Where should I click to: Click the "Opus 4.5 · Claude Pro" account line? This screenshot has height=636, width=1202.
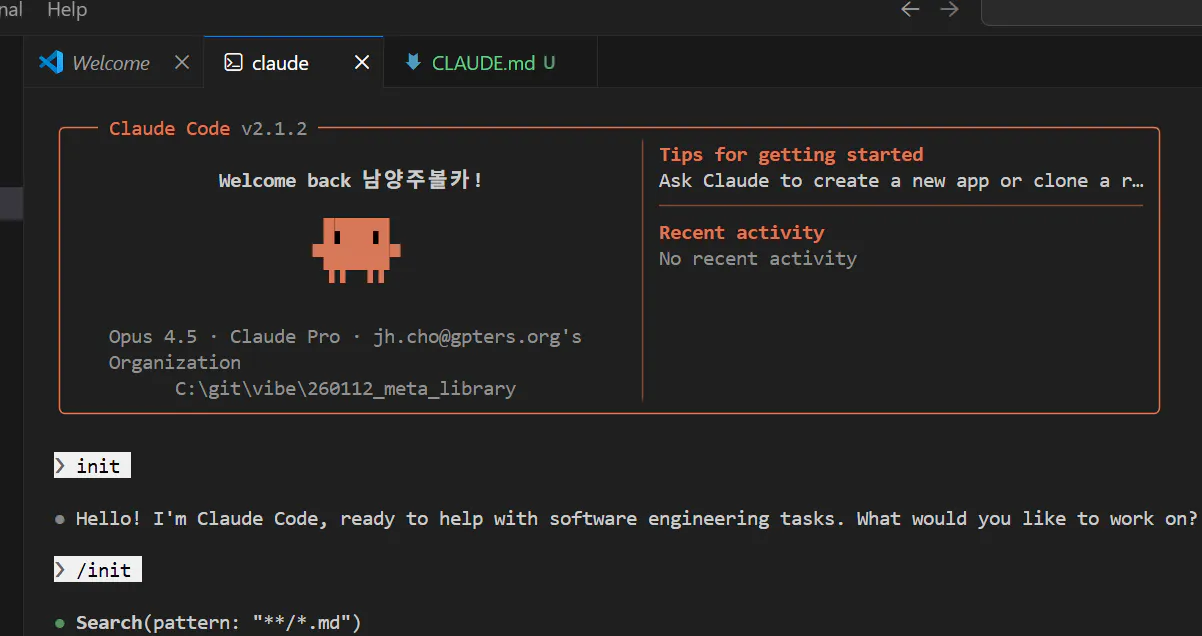(x=345, y=337)
